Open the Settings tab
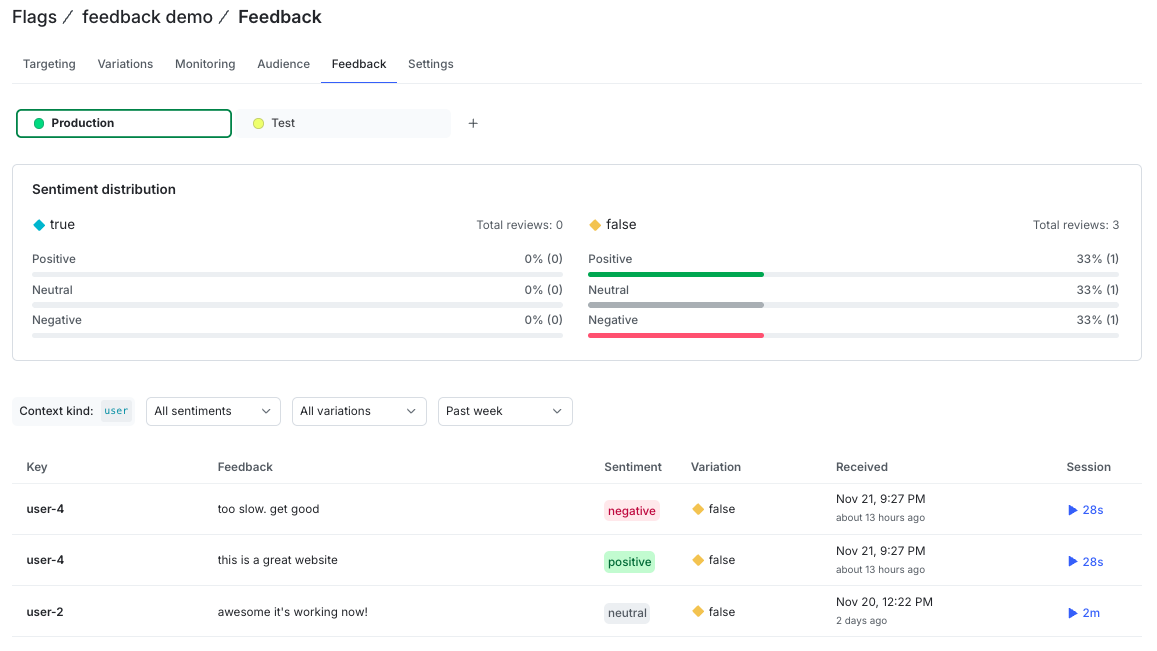 [430, 64]
